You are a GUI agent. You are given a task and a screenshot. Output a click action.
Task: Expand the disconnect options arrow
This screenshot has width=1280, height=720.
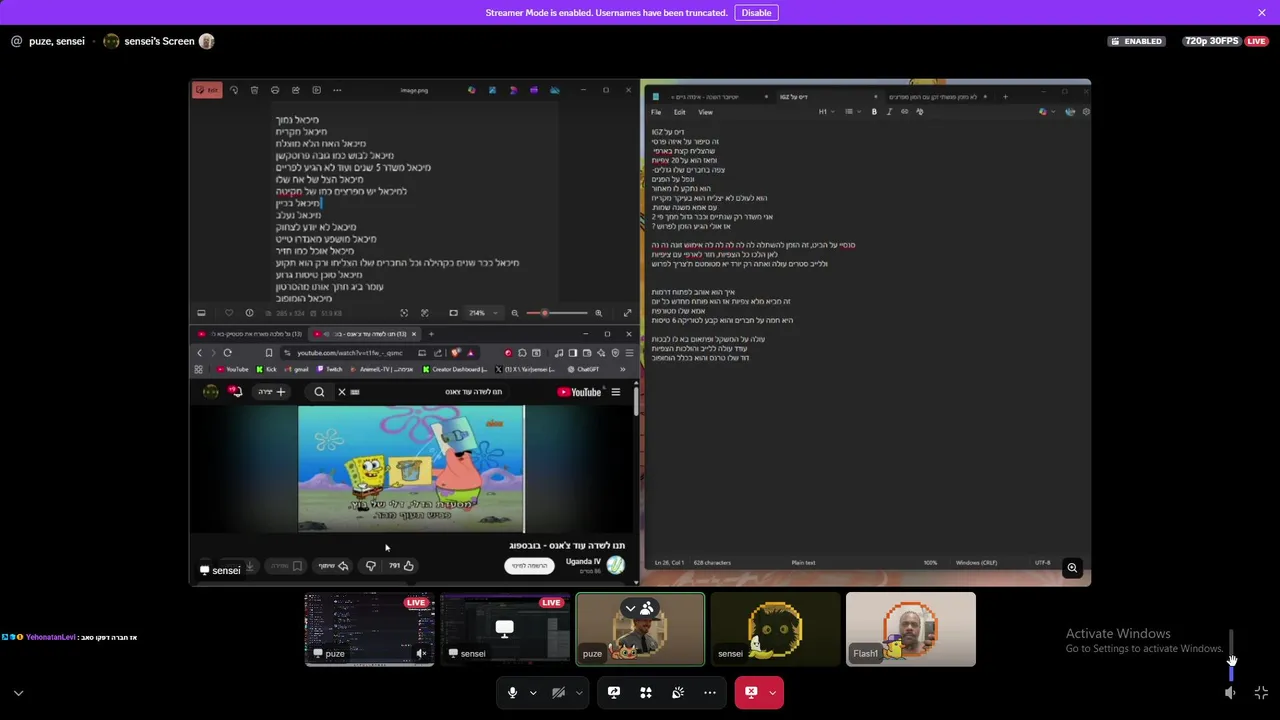click(772, 692)
